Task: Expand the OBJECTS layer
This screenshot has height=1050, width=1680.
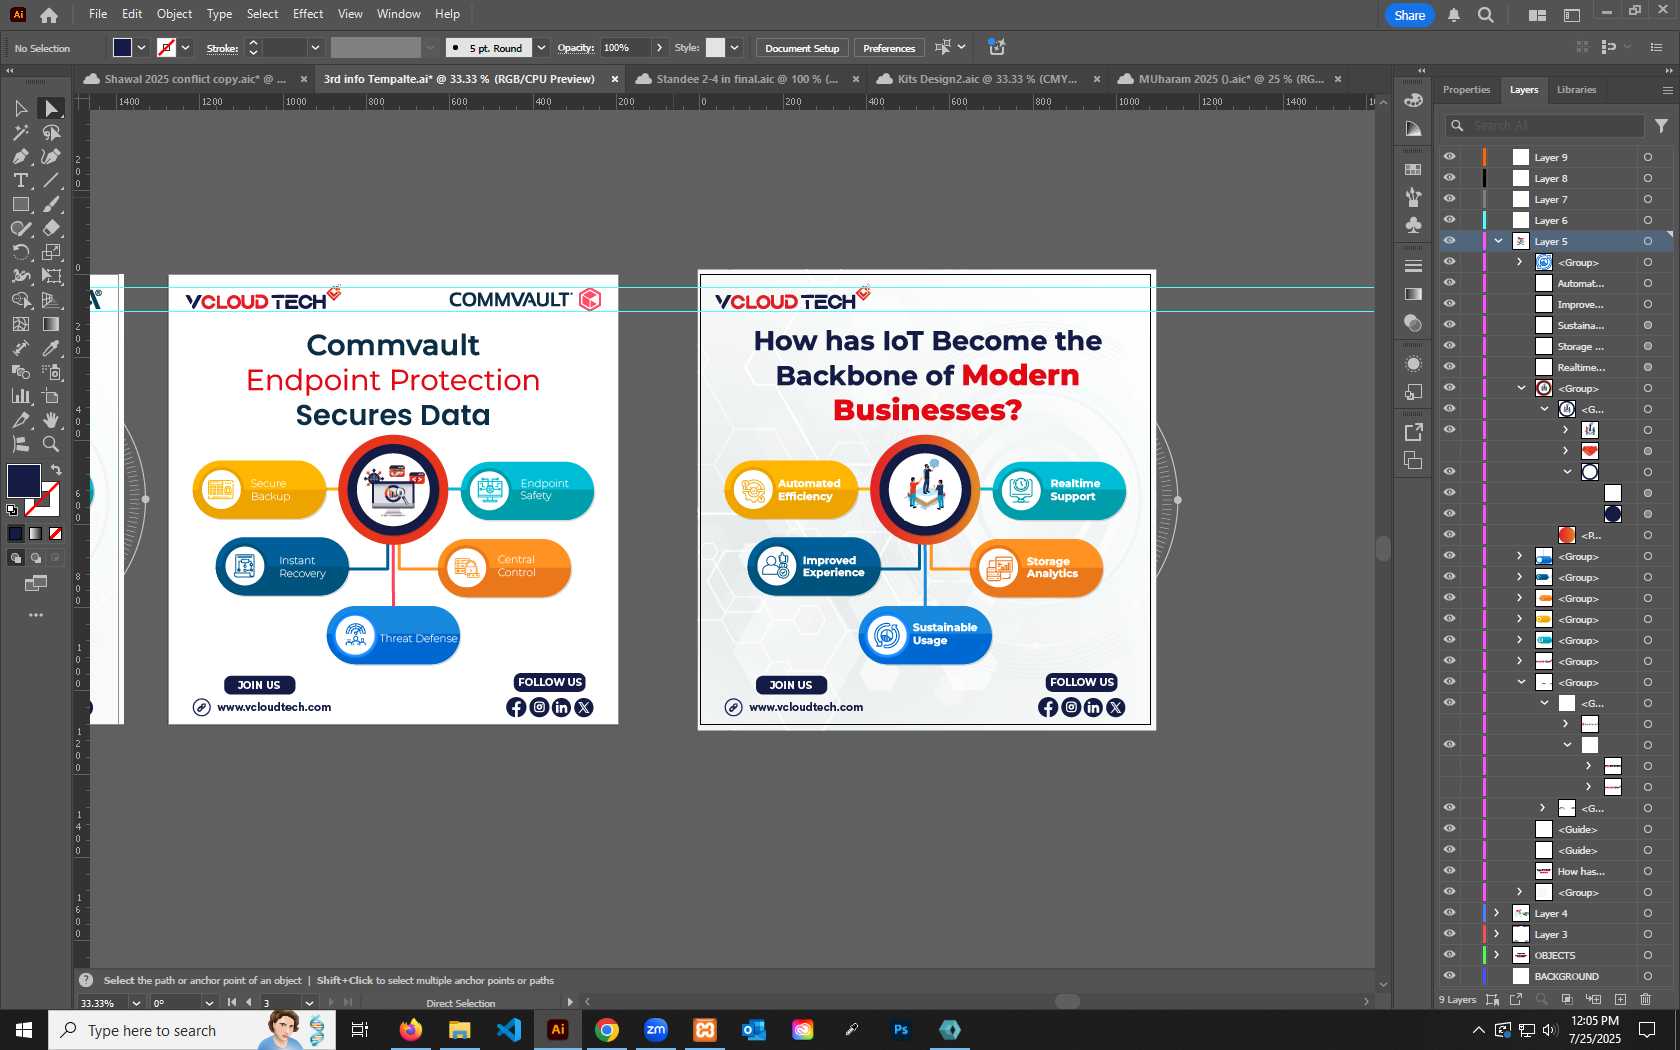Action: pos(1497,955)
